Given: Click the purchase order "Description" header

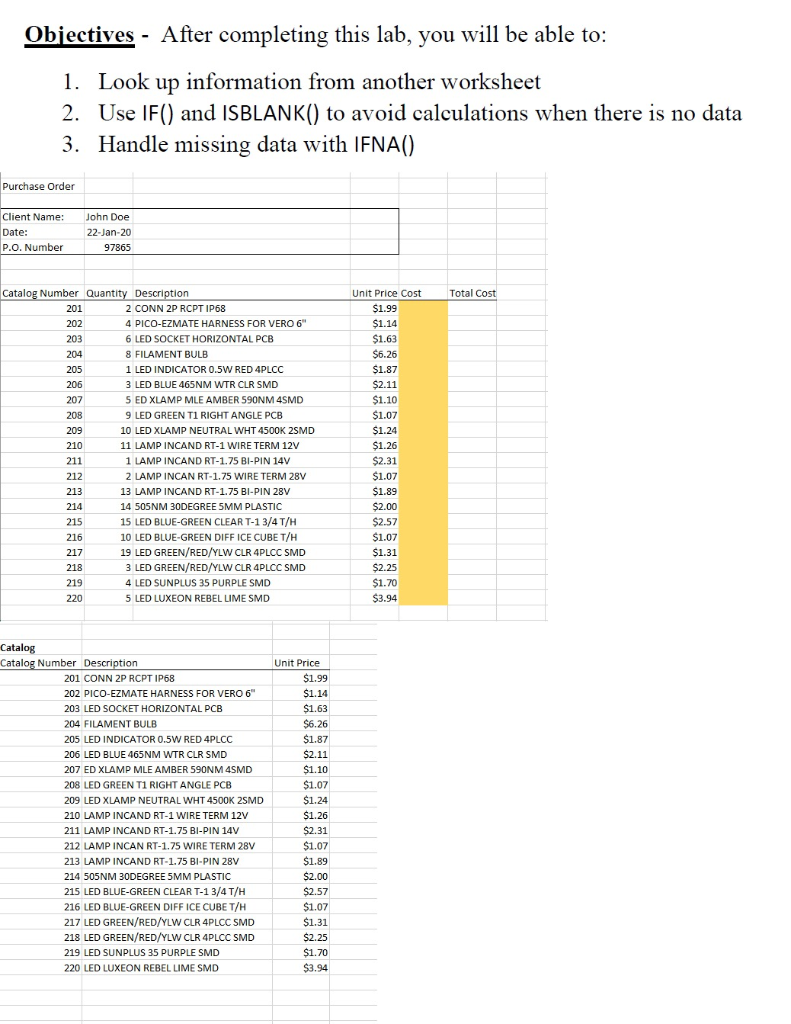Looking at the screenshot, I should click(161, 293).
